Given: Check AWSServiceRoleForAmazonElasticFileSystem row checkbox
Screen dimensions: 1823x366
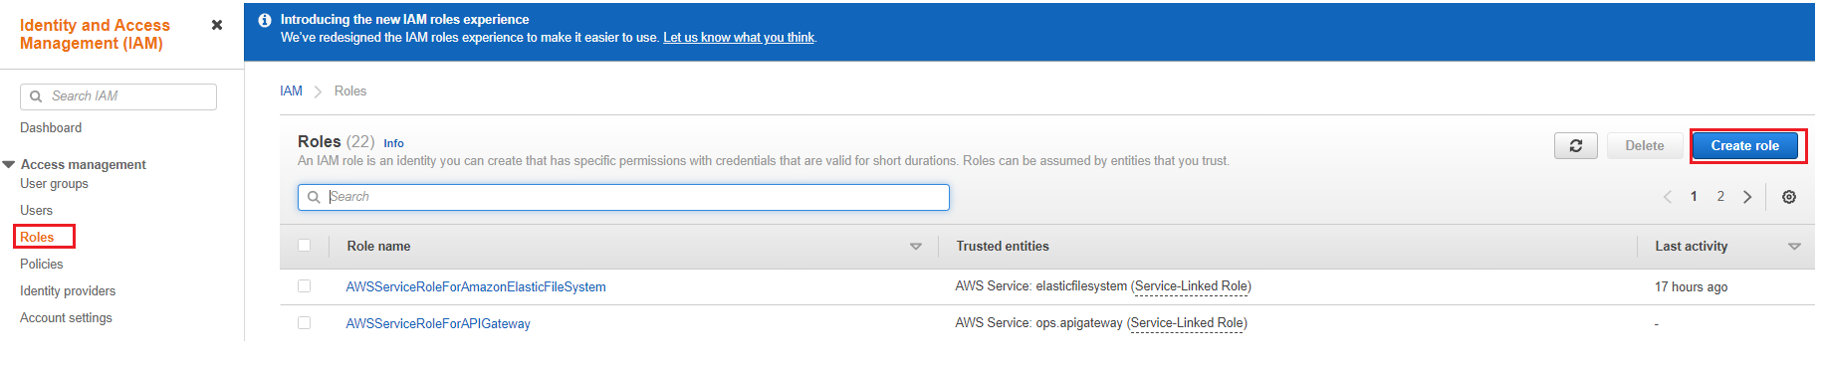Looking at the screenshot, I should (304, 286).
